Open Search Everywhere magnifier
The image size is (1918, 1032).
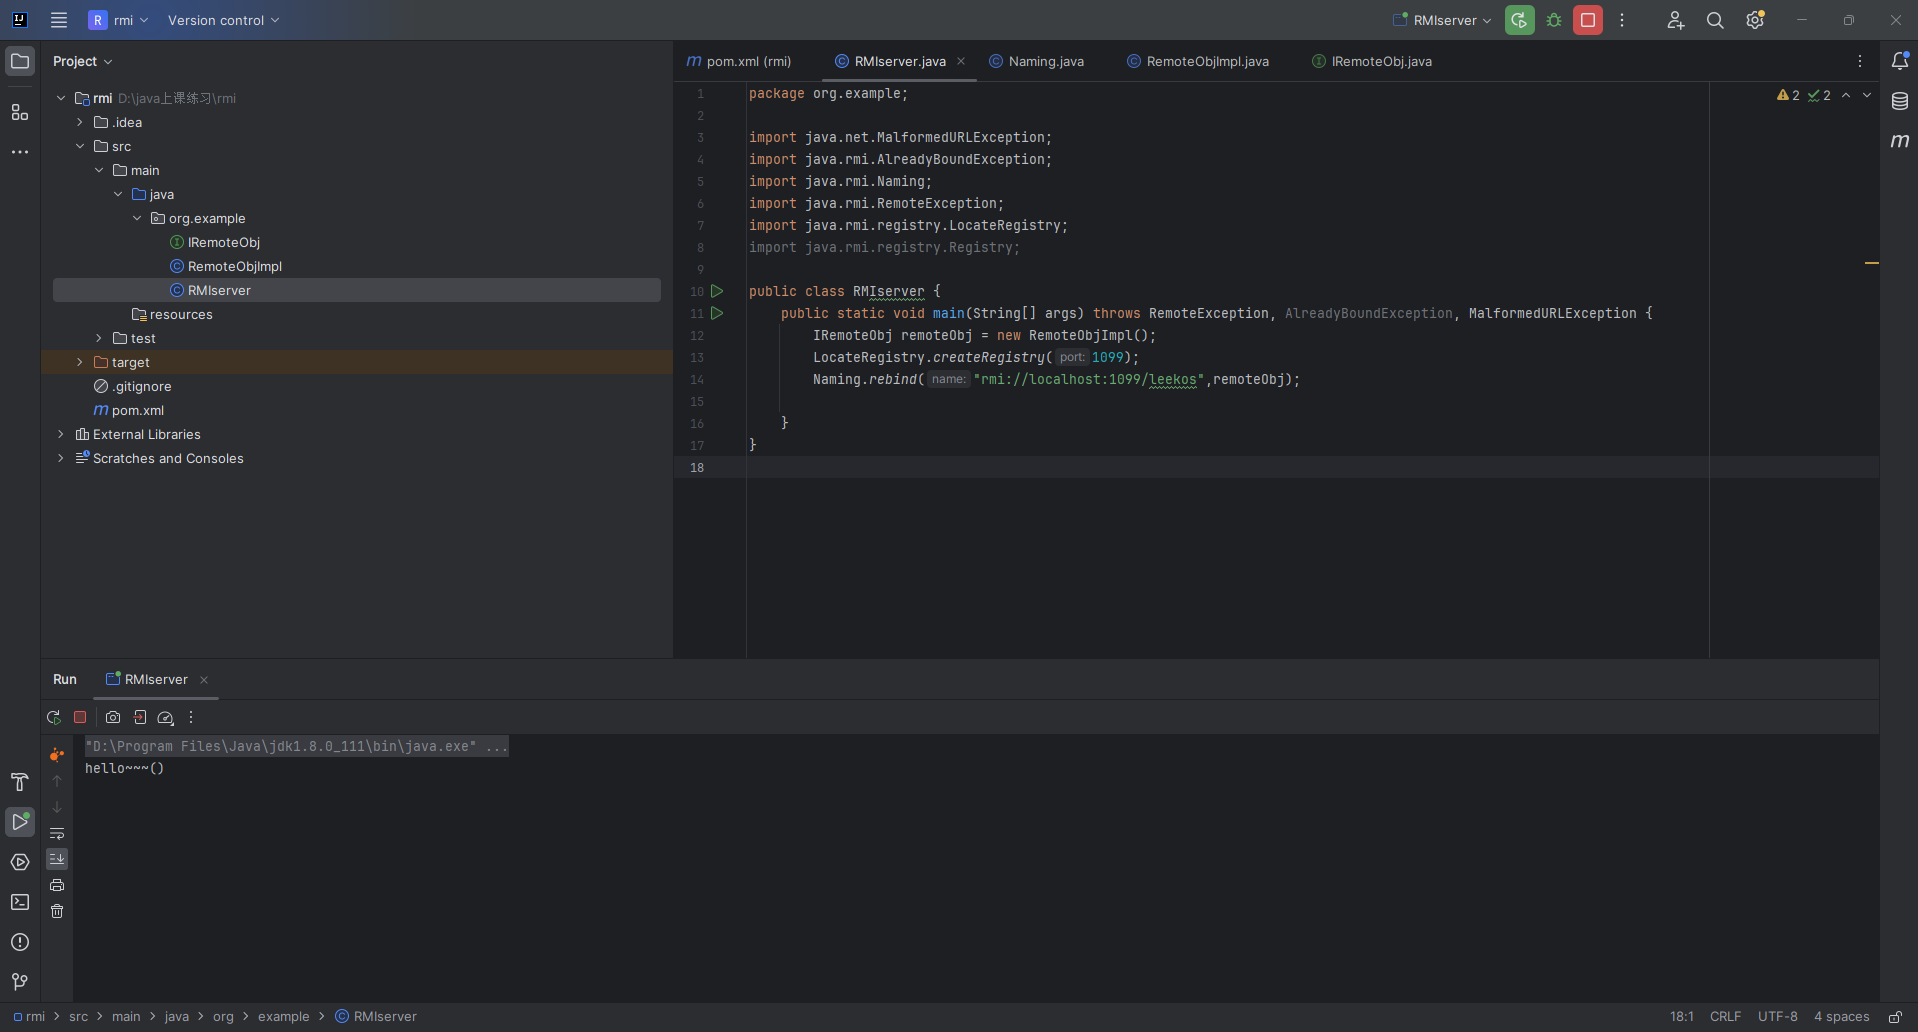click(x=1715, y=20)
